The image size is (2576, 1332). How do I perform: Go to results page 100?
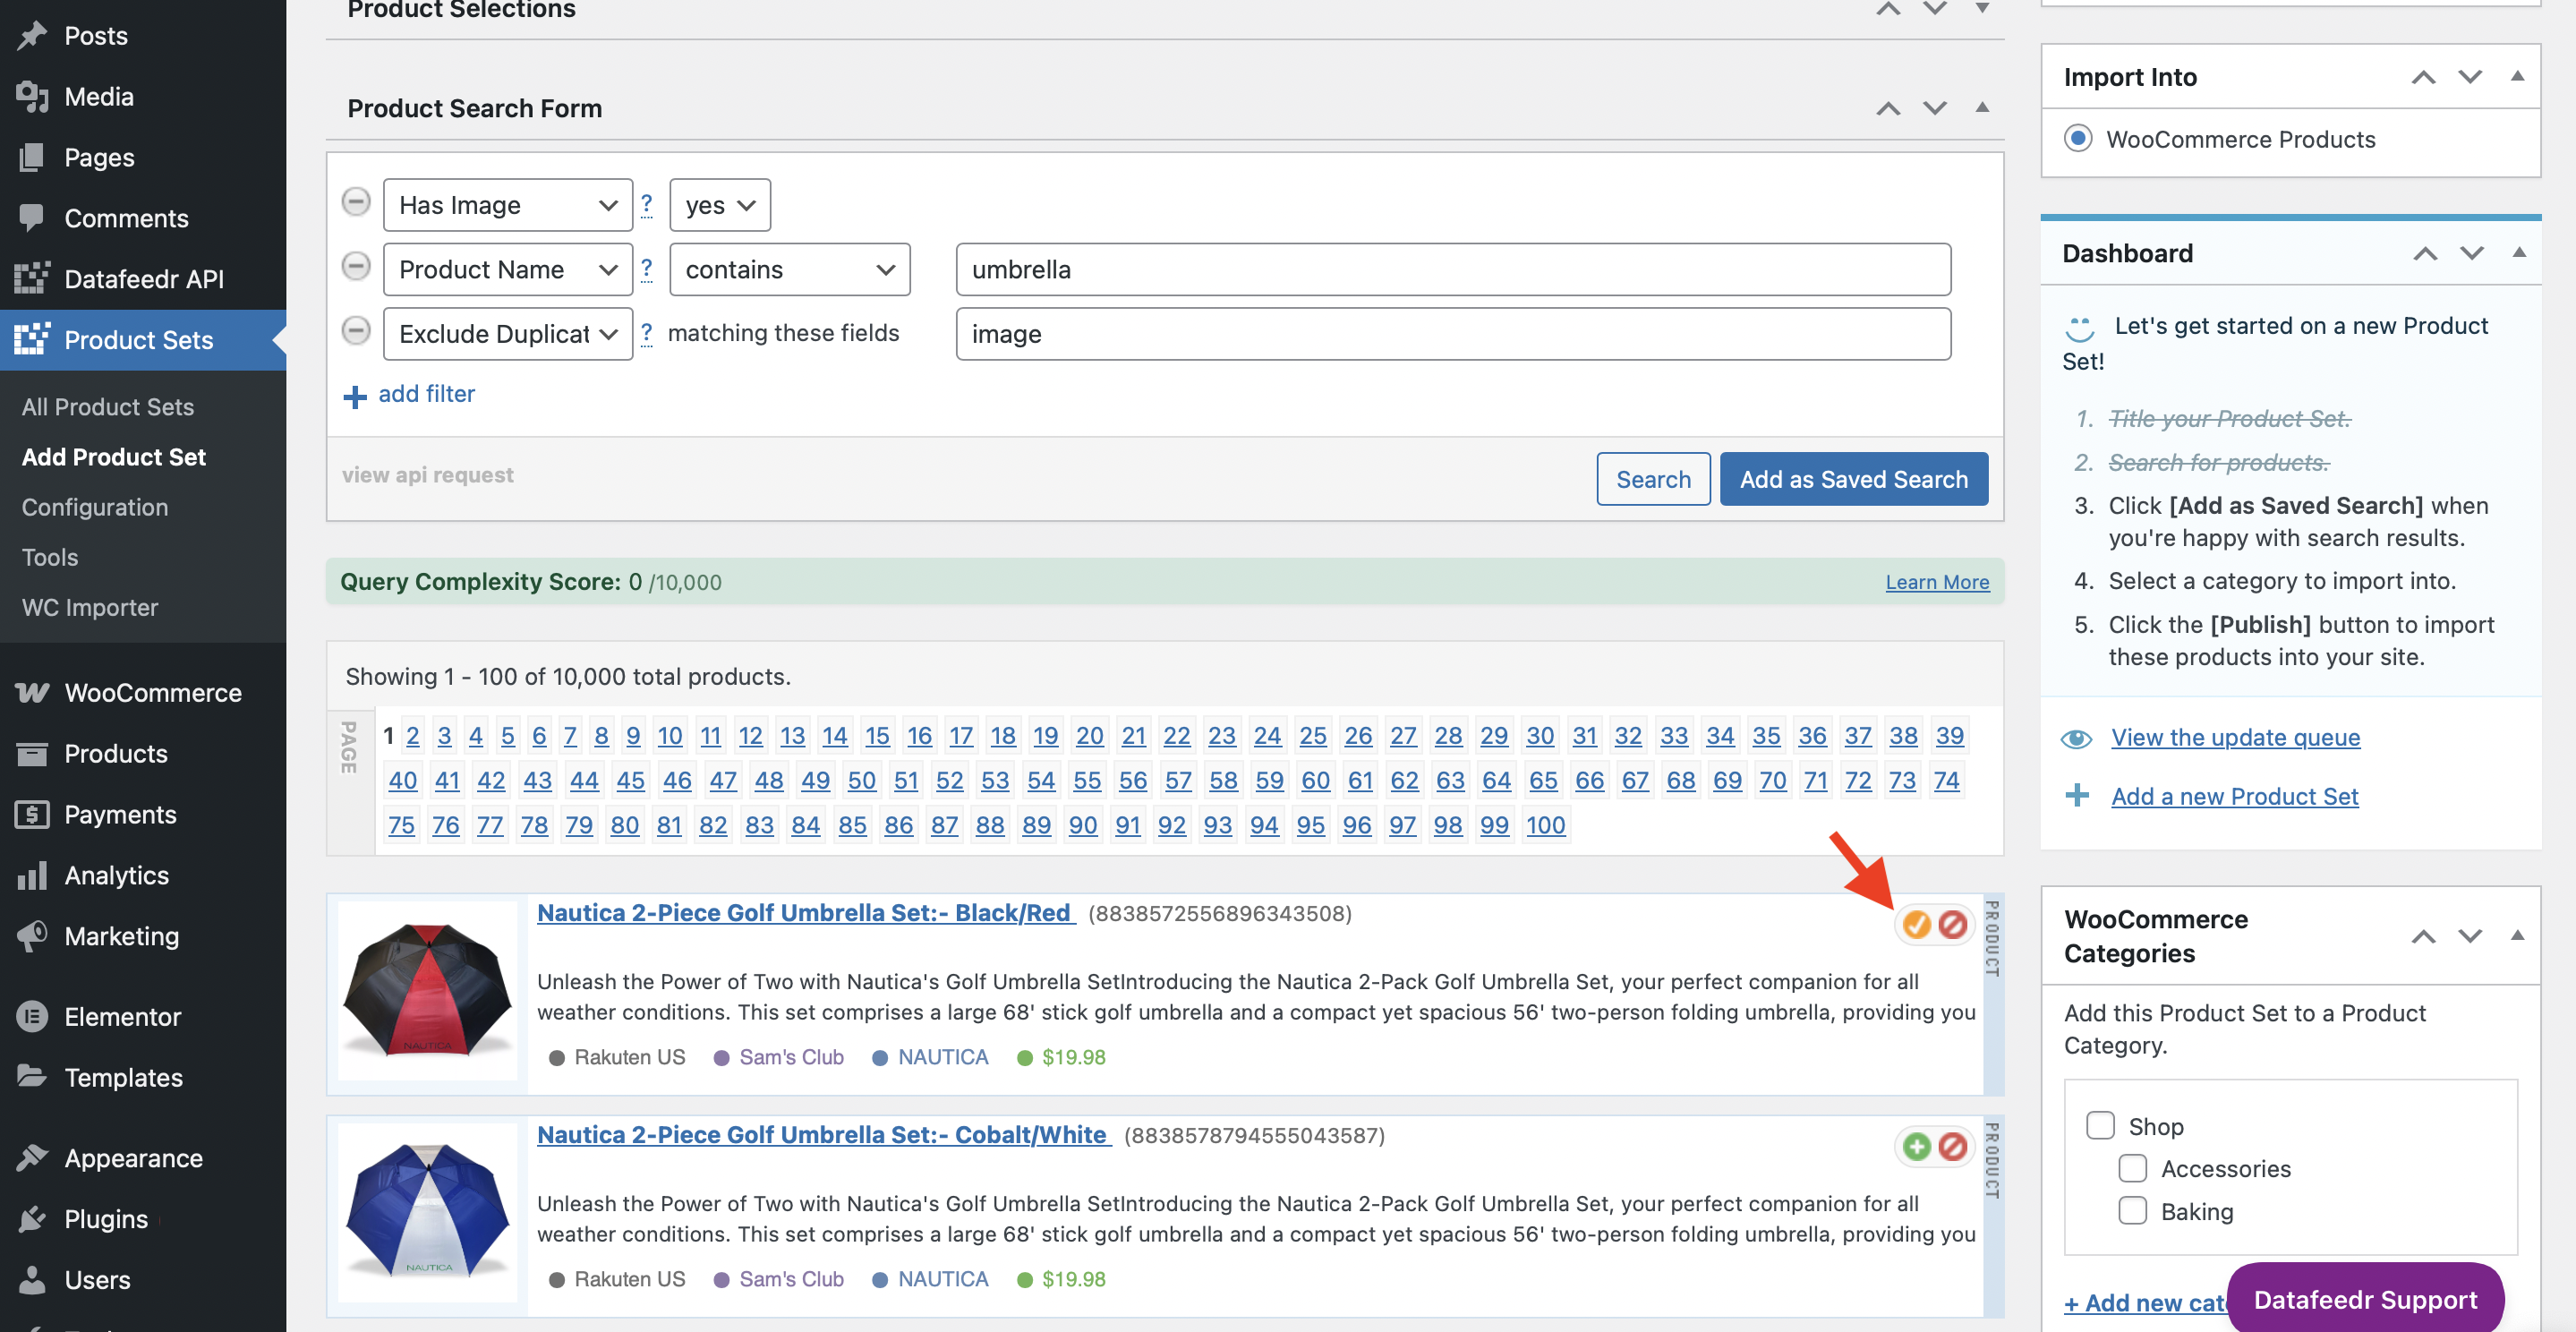click(1545, 825)
